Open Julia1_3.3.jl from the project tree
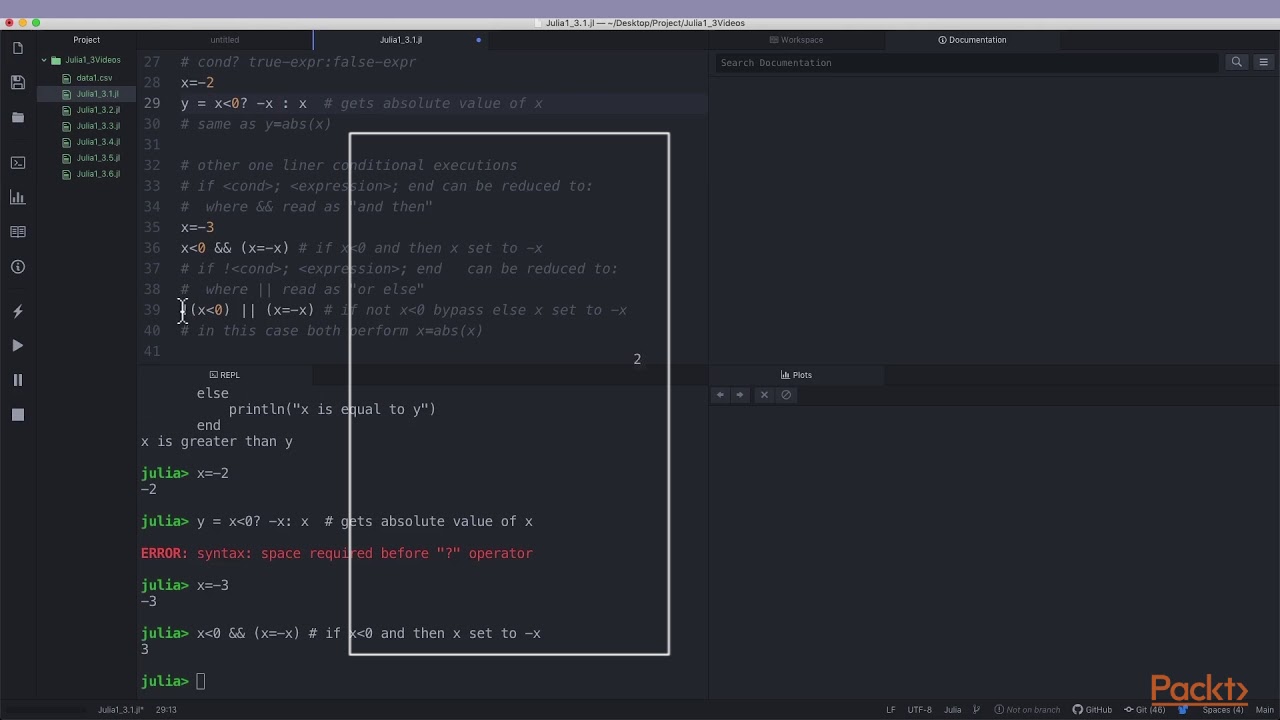 pyautogui.click(x=98, y=126)
